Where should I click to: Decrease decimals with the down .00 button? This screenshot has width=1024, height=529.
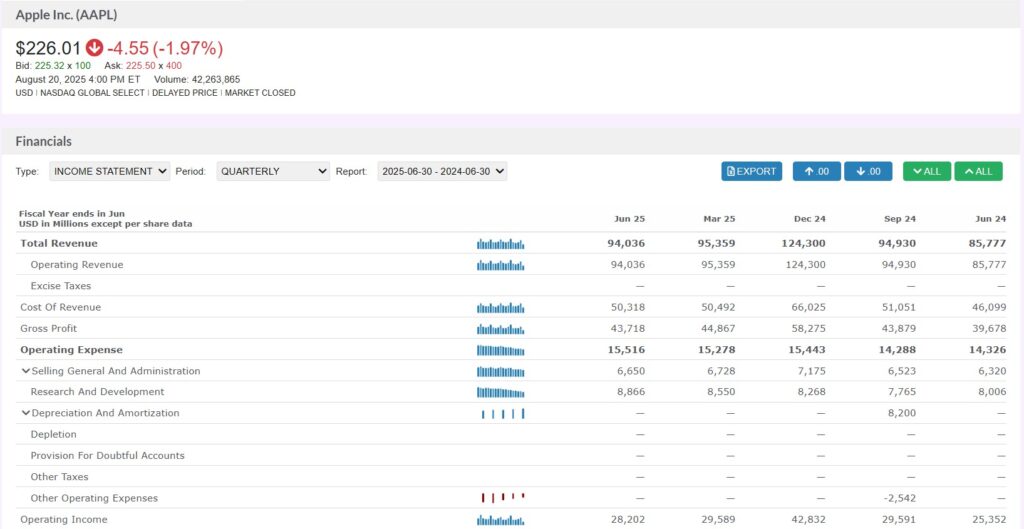(x=868, y=171)
